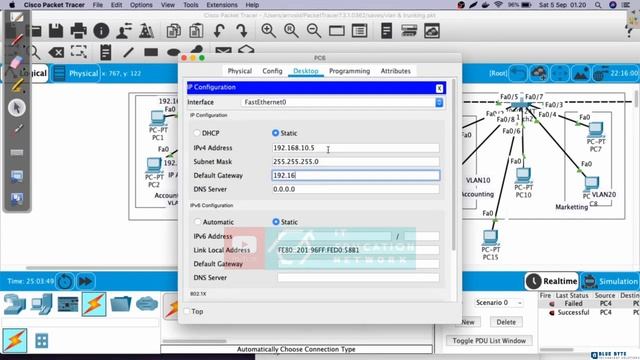Click the DNS Server IPv4 field

pyautogui.click(x=356, y=189)
